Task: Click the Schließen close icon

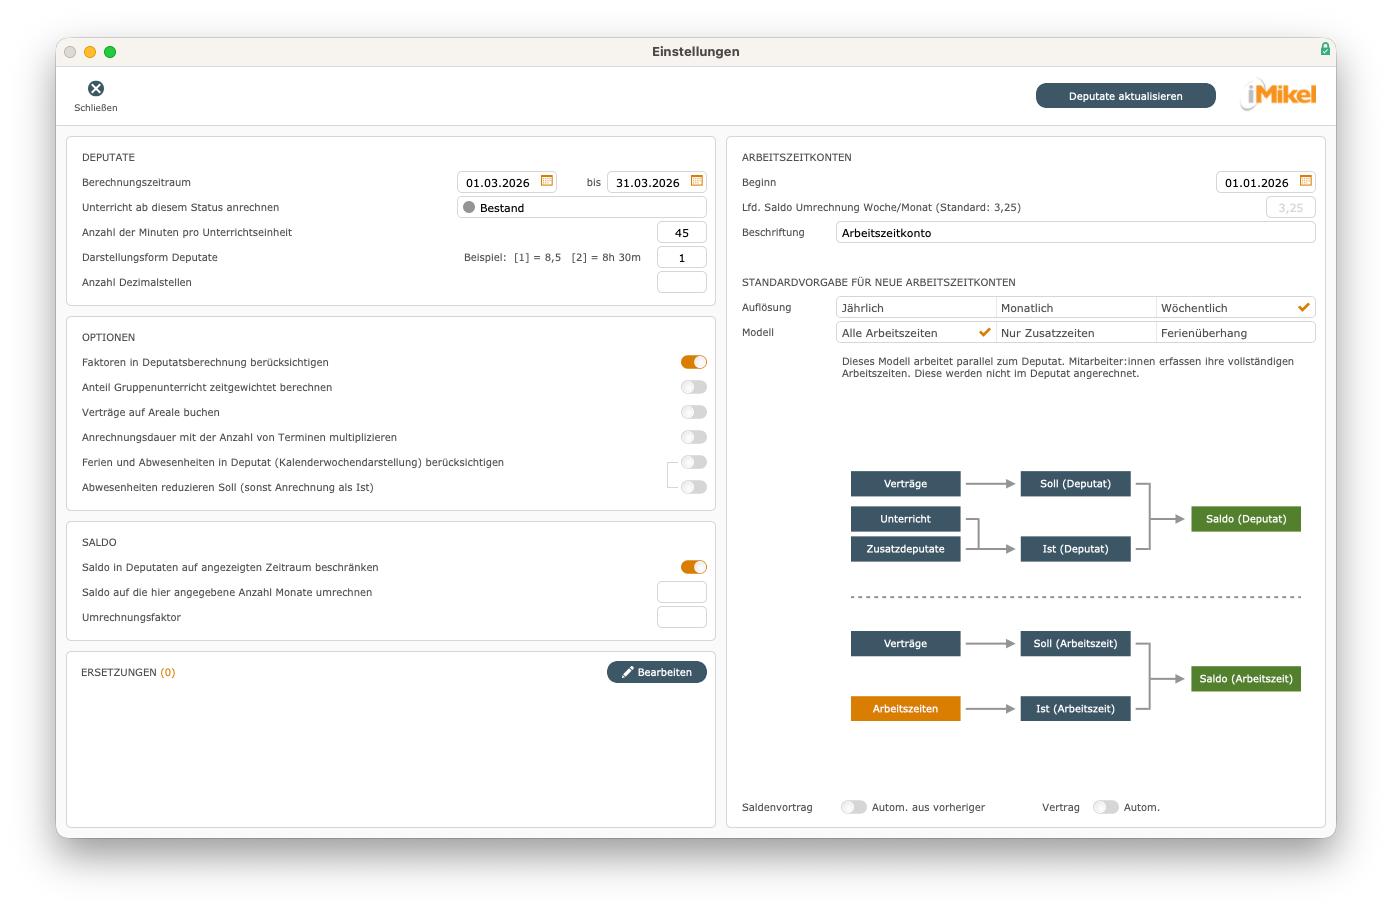Action: [96, 89]
